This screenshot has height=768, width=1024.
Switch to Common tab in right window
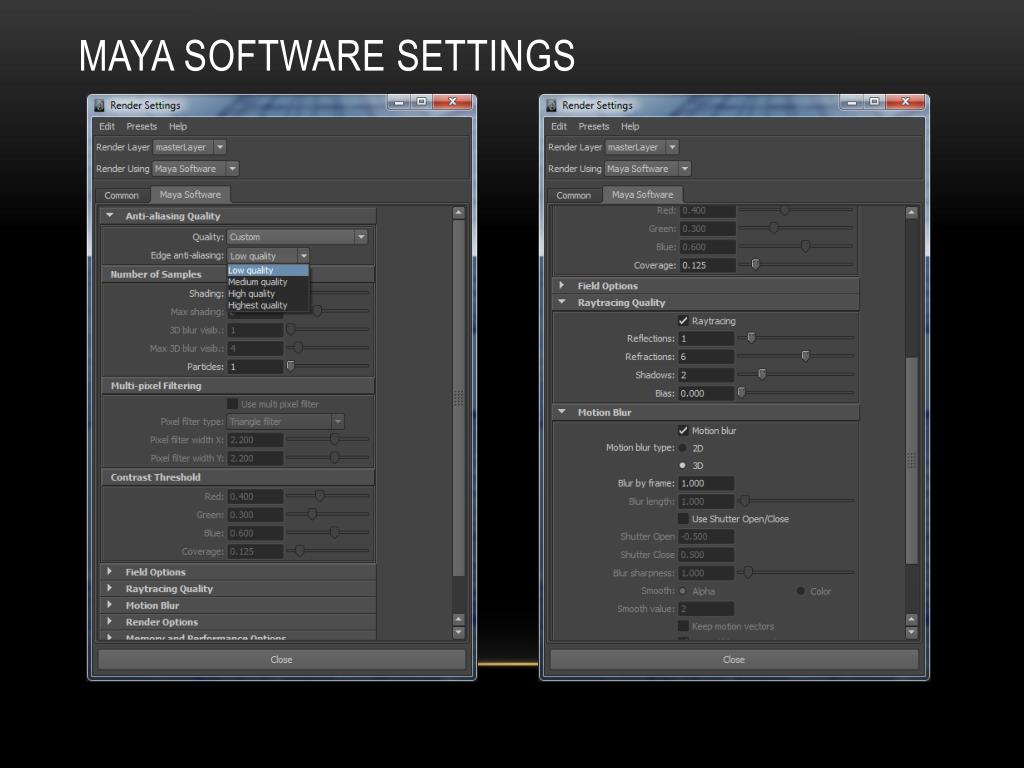click(573, 195)
